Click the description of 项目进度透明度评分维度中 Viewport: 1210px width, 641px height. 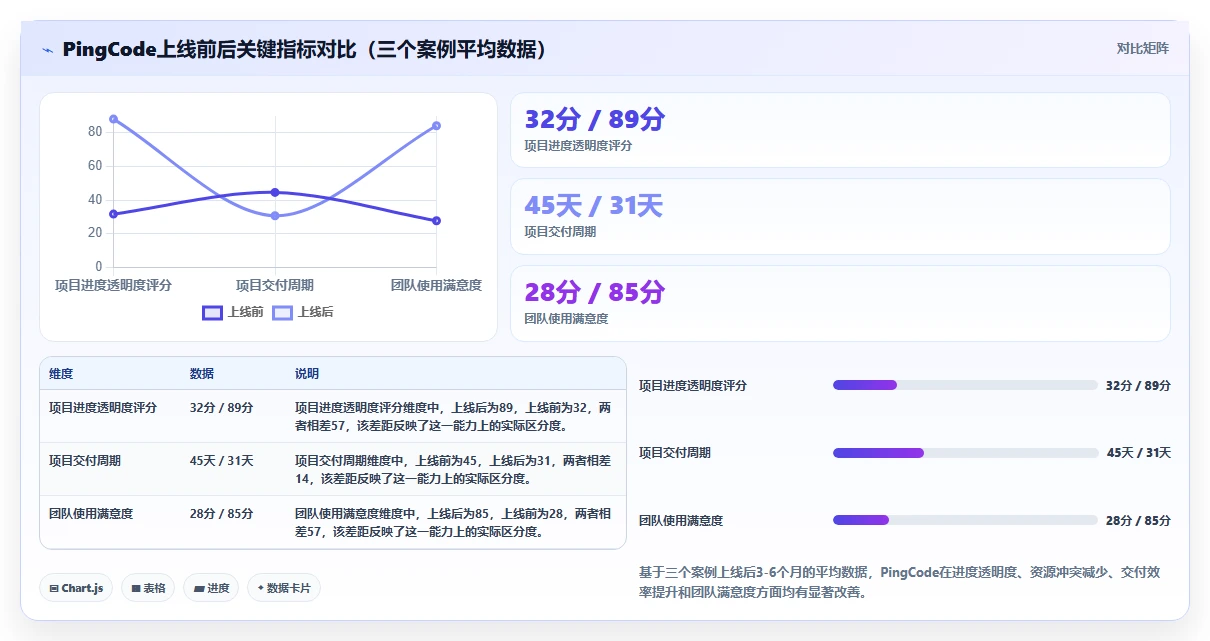pyautogui.click(x=453, y=417)
